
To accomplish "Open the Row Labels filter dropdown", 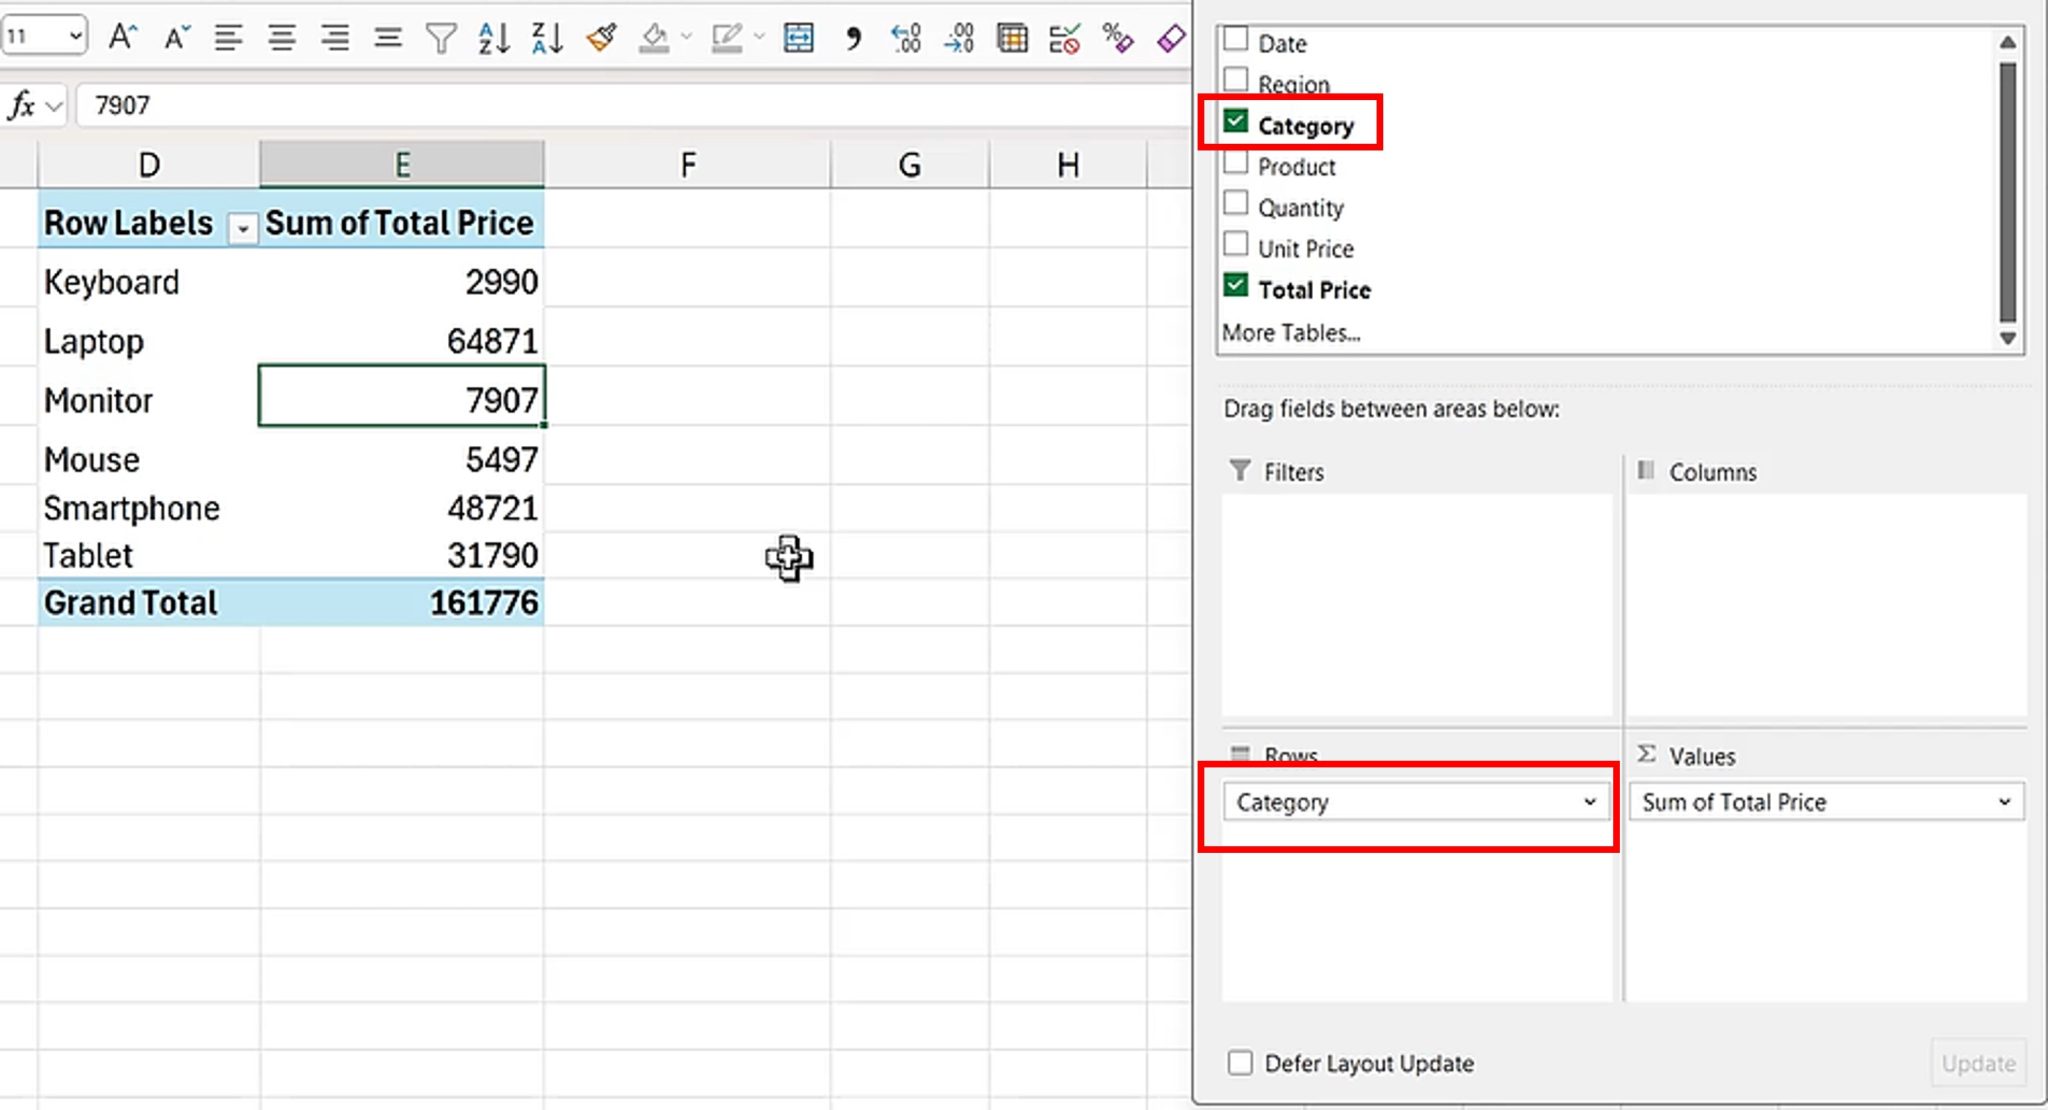I will click(x=242, y=228).
